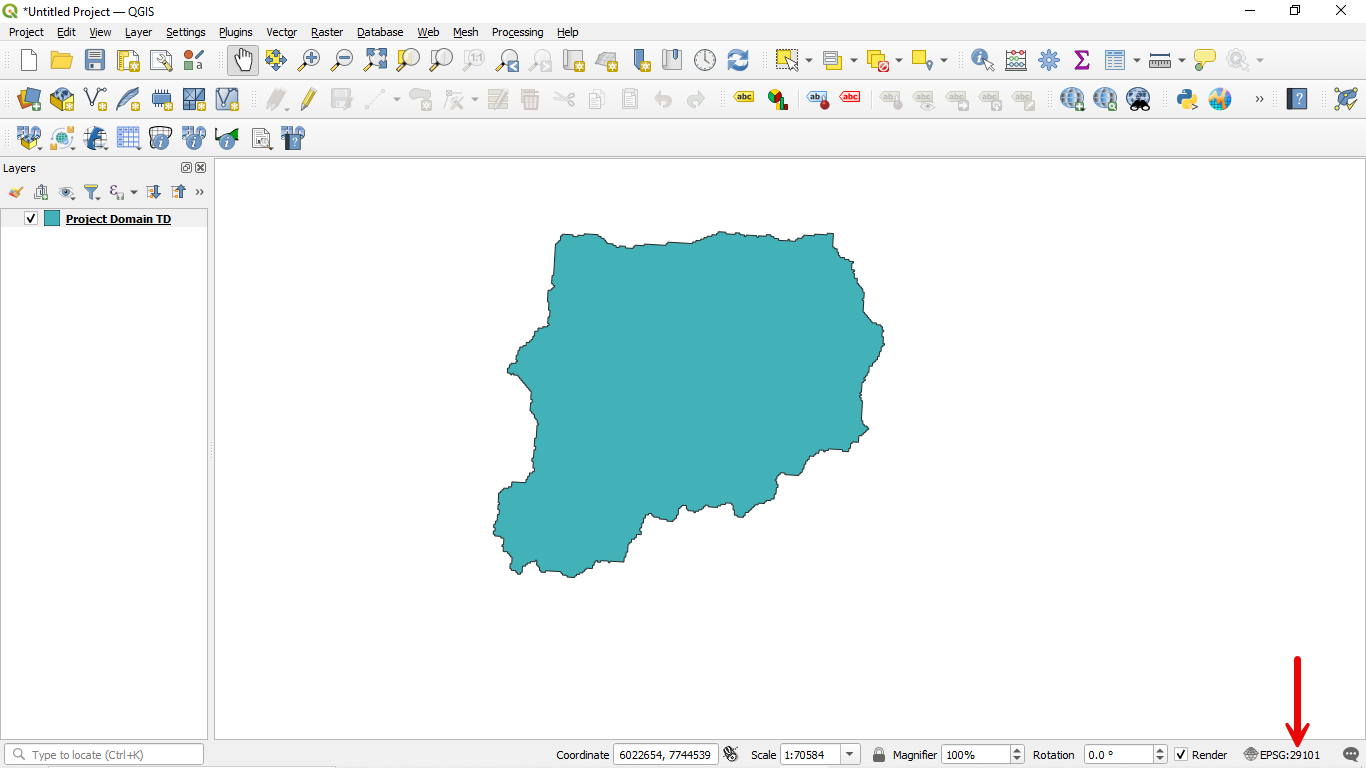This screenshot has height=768, width=1366.
Task: Click the Zoom In magnifier tool
Action: [309, 60]
